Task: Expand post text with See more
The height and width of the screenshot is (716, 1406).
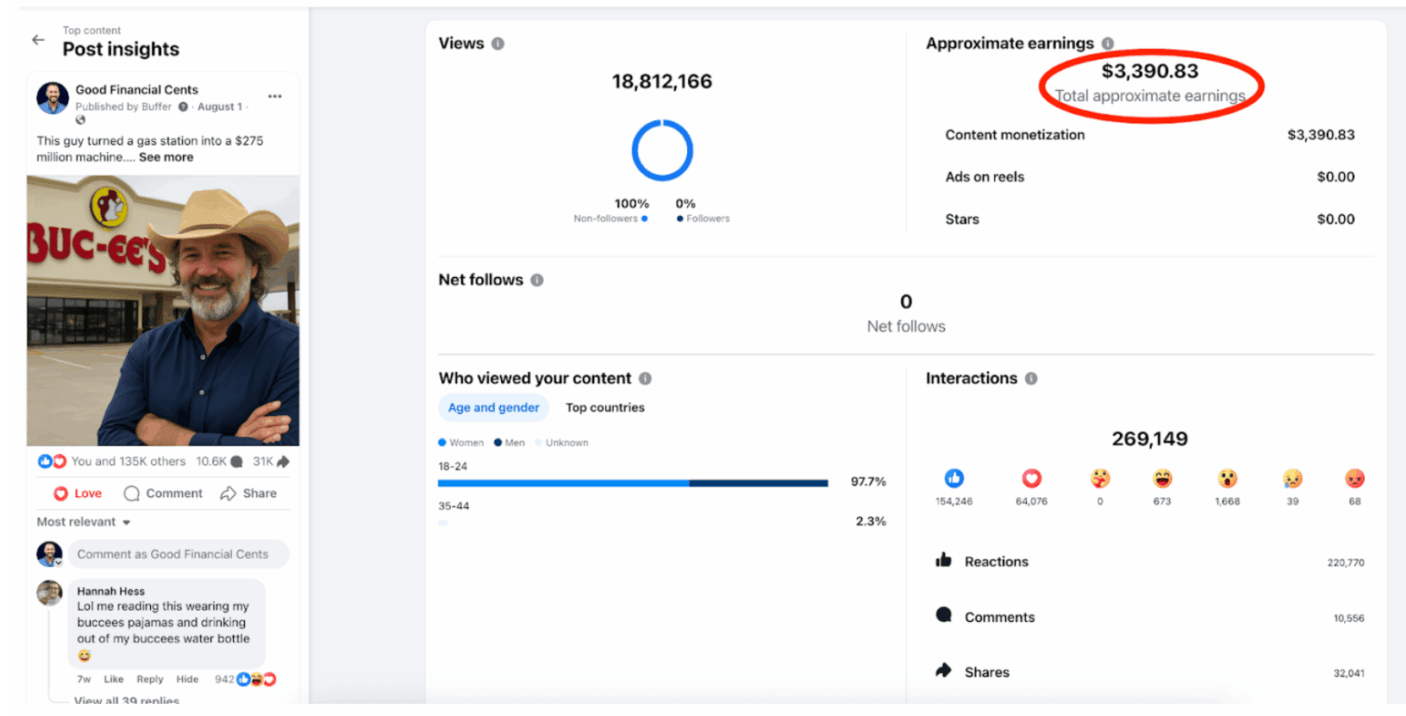Action: [166, 157]
